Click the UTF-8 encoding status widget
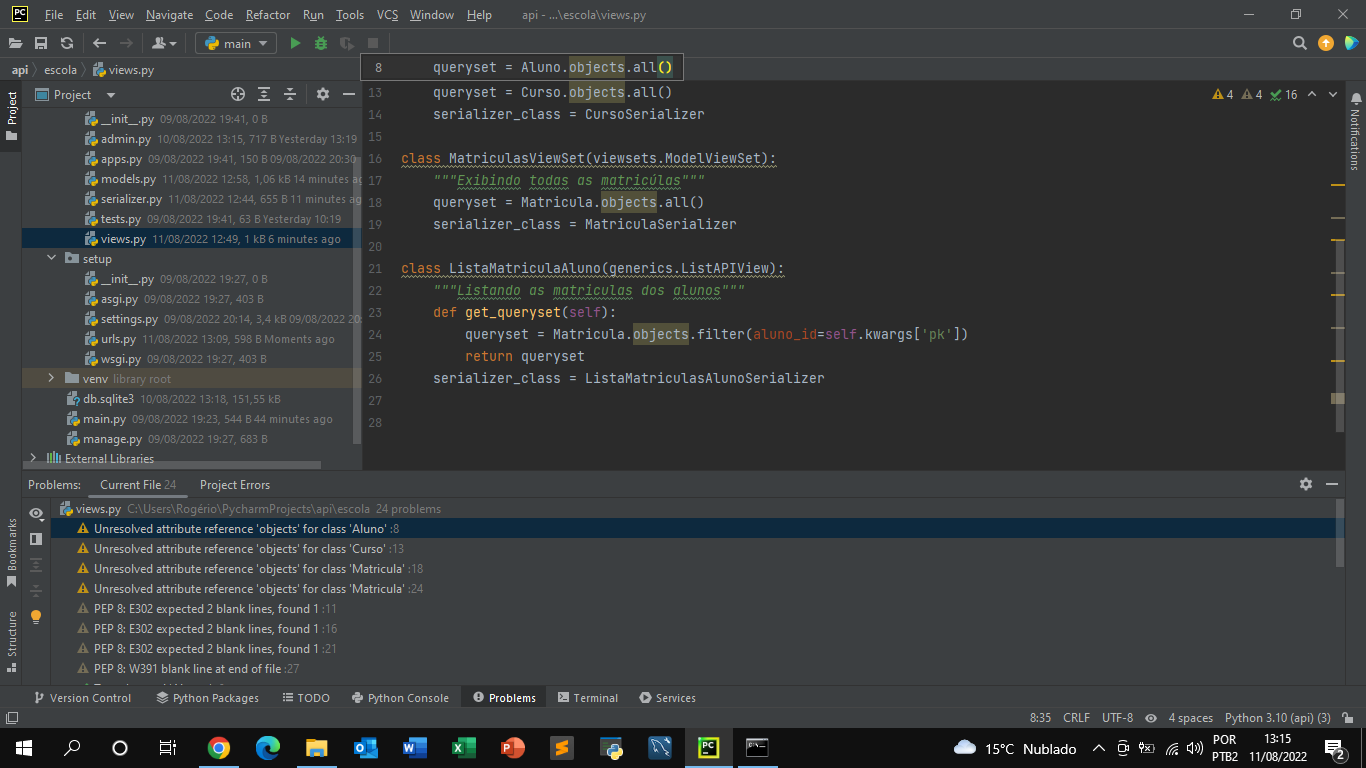The width and height of the screenshot is (1366, 768). pos(1117,718)
